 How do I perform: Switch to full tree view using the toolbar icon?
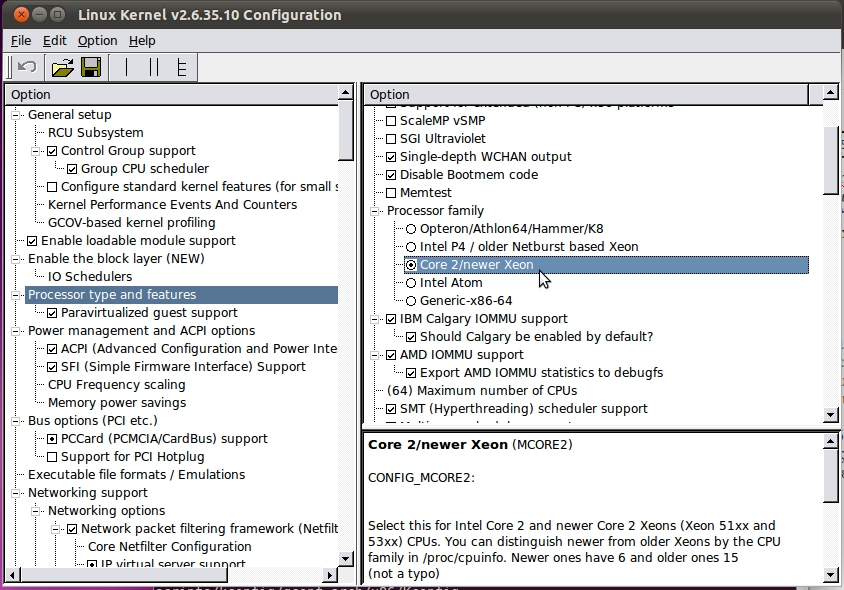coord(182,65)
